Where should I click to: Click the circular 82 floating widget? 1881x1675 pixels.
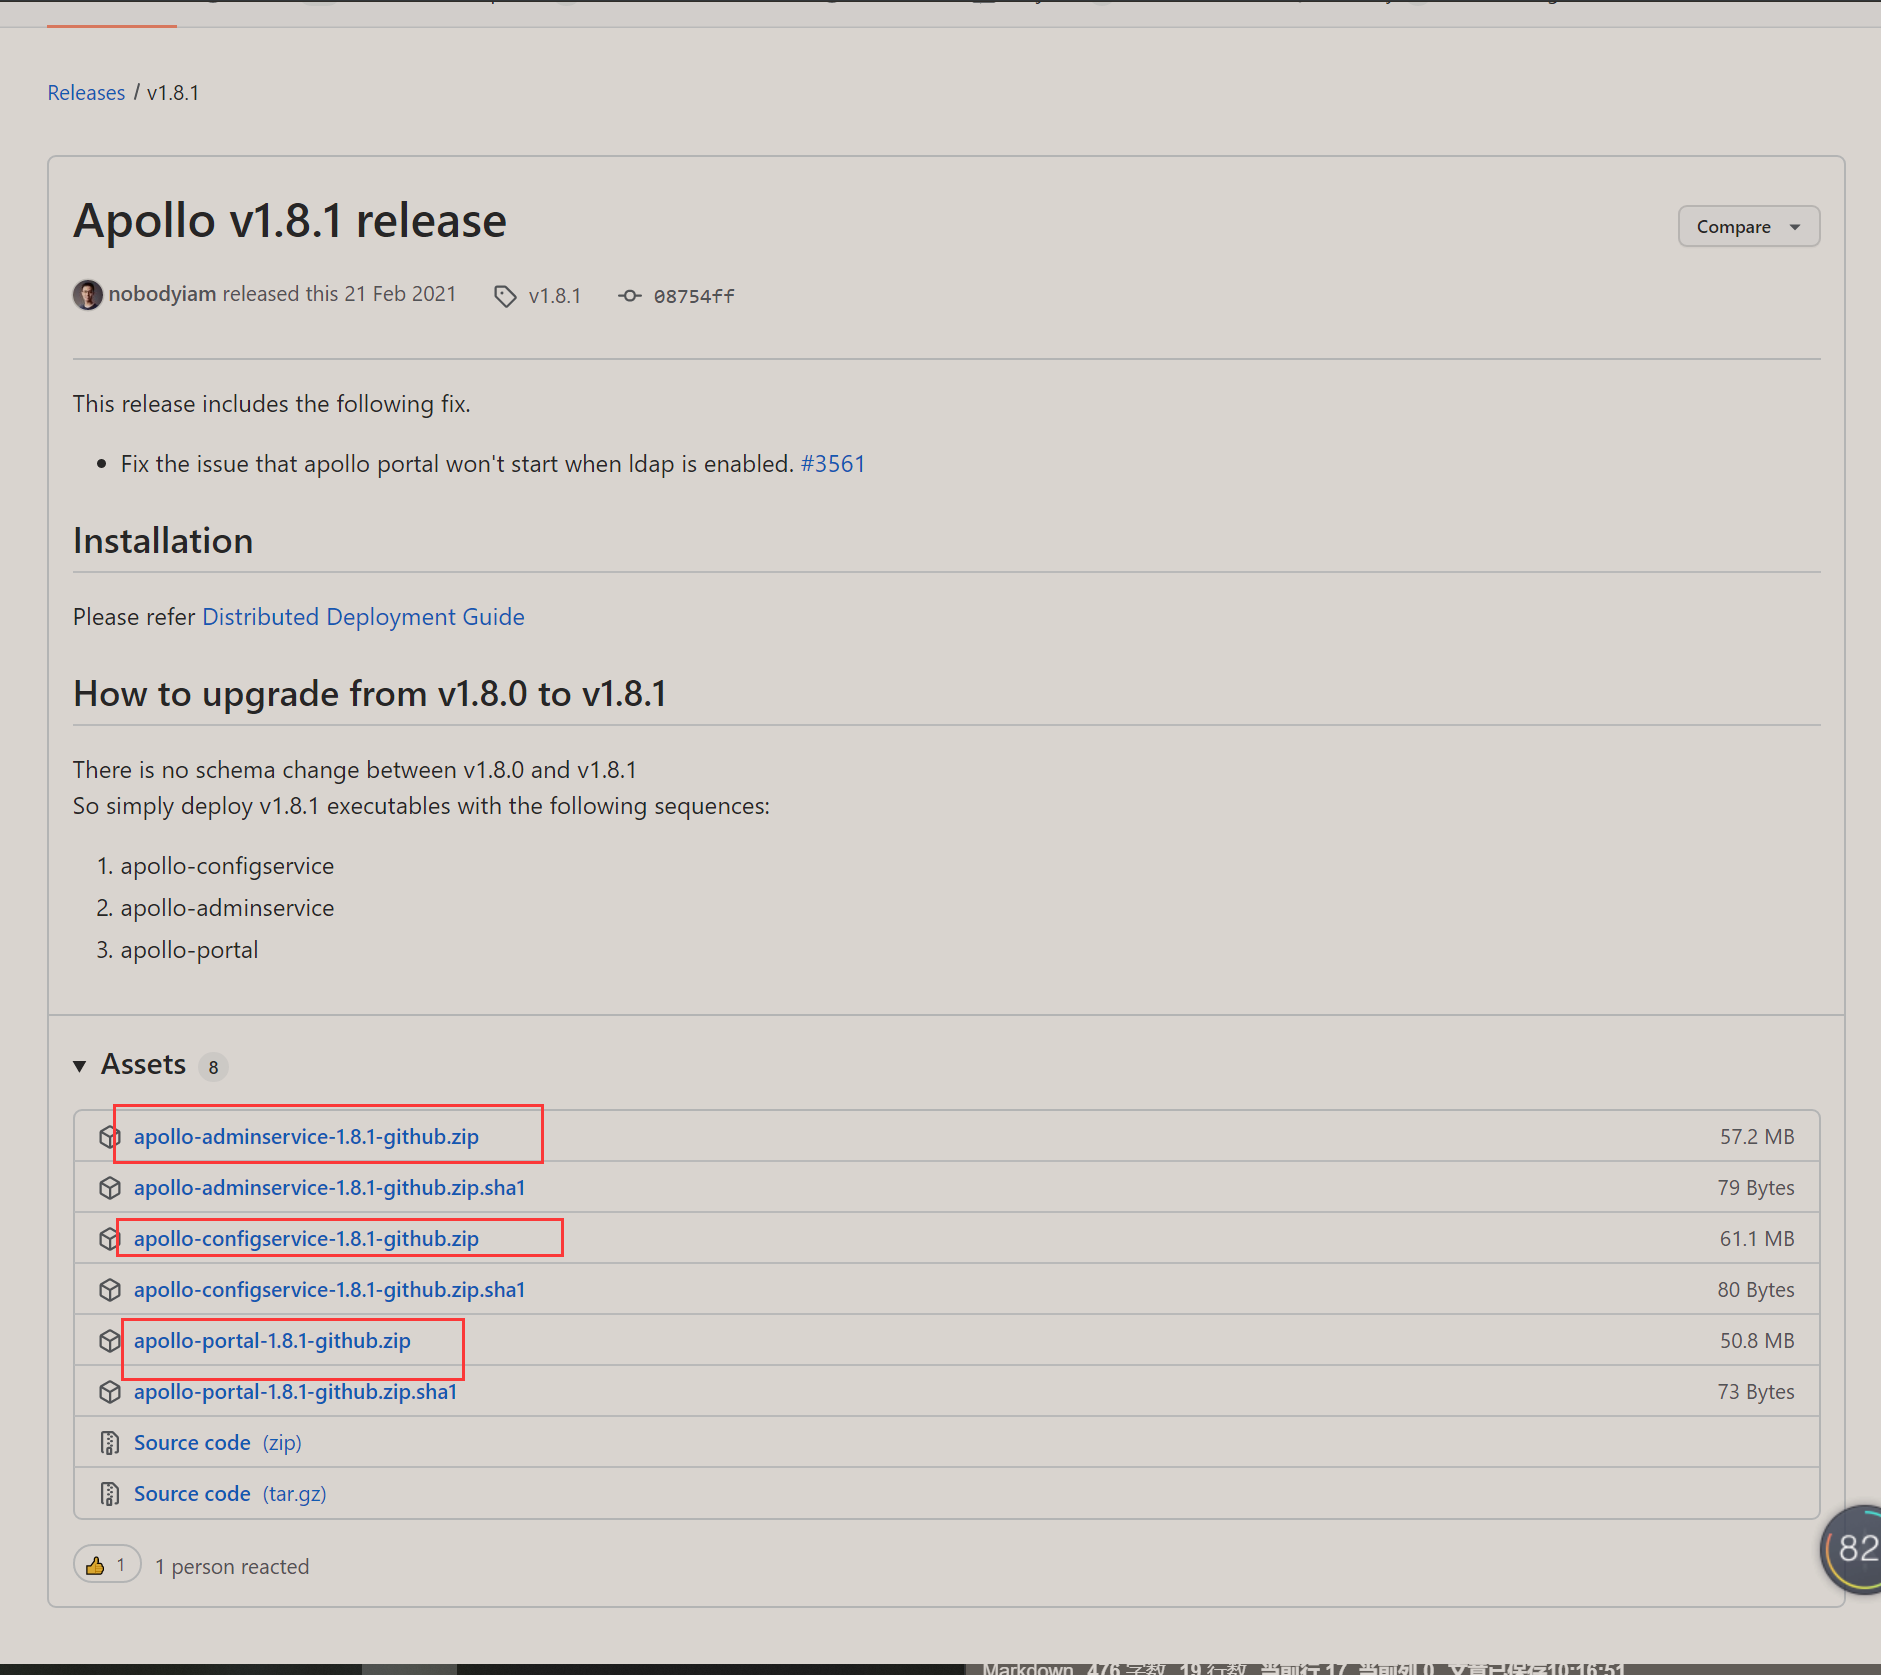tap(1852, 1549)
